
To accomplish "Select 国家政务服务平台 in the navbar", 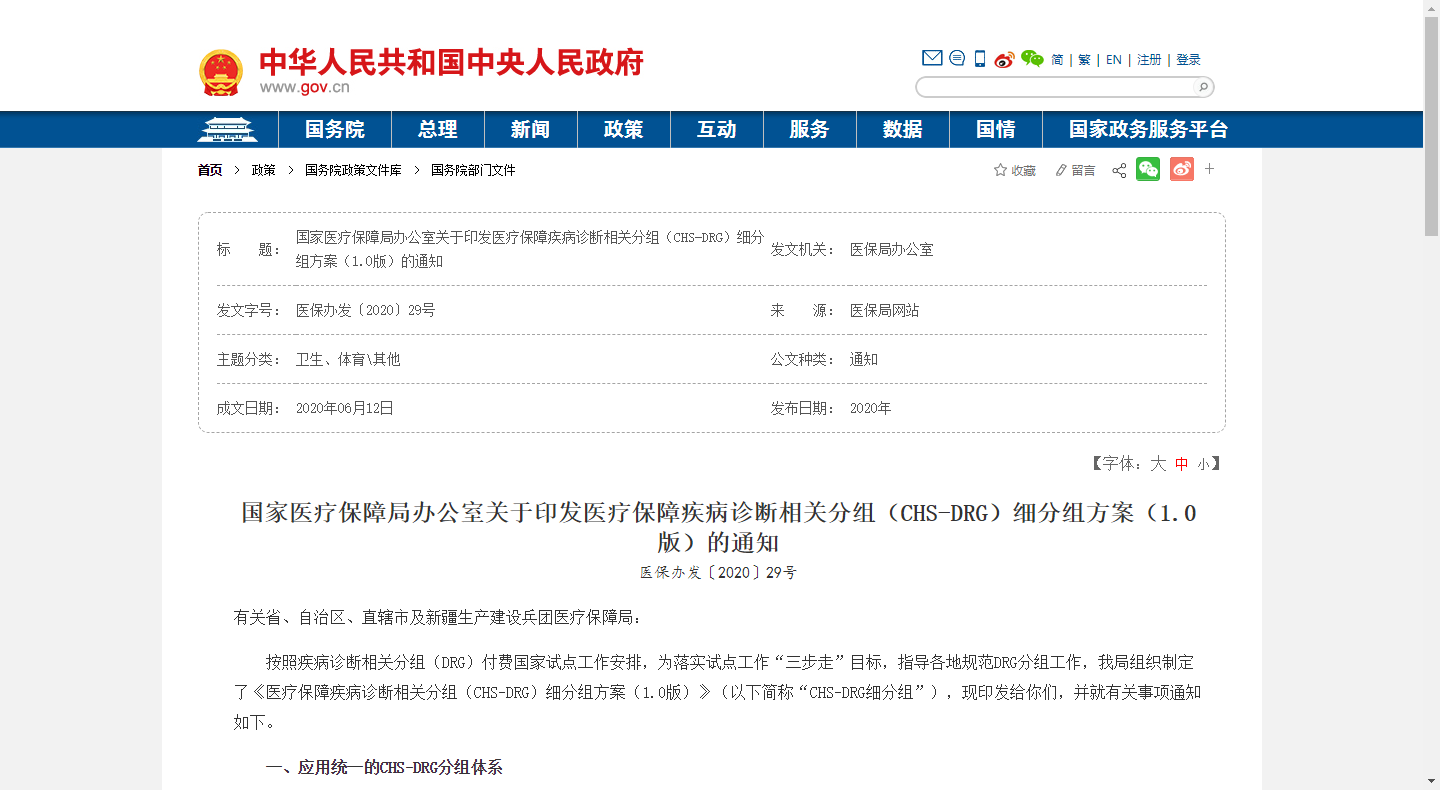I will tap(1147, 130).
